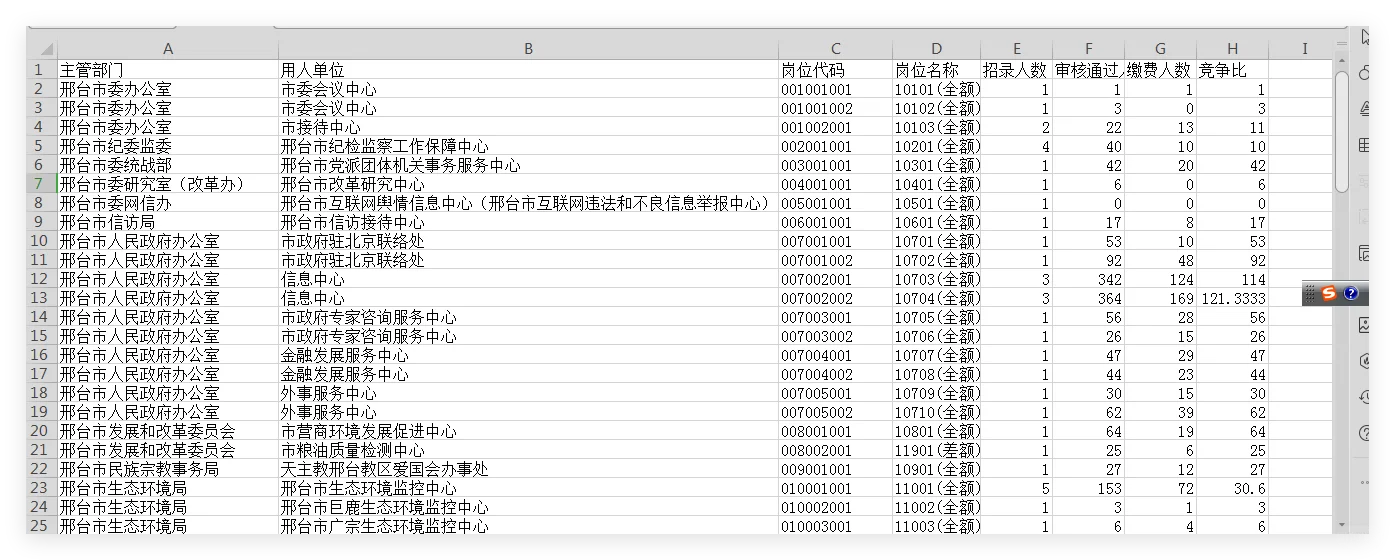Click header cell '岗位名称'
This screenshot has height=560, width=1395.
click(x=936, y=70)
